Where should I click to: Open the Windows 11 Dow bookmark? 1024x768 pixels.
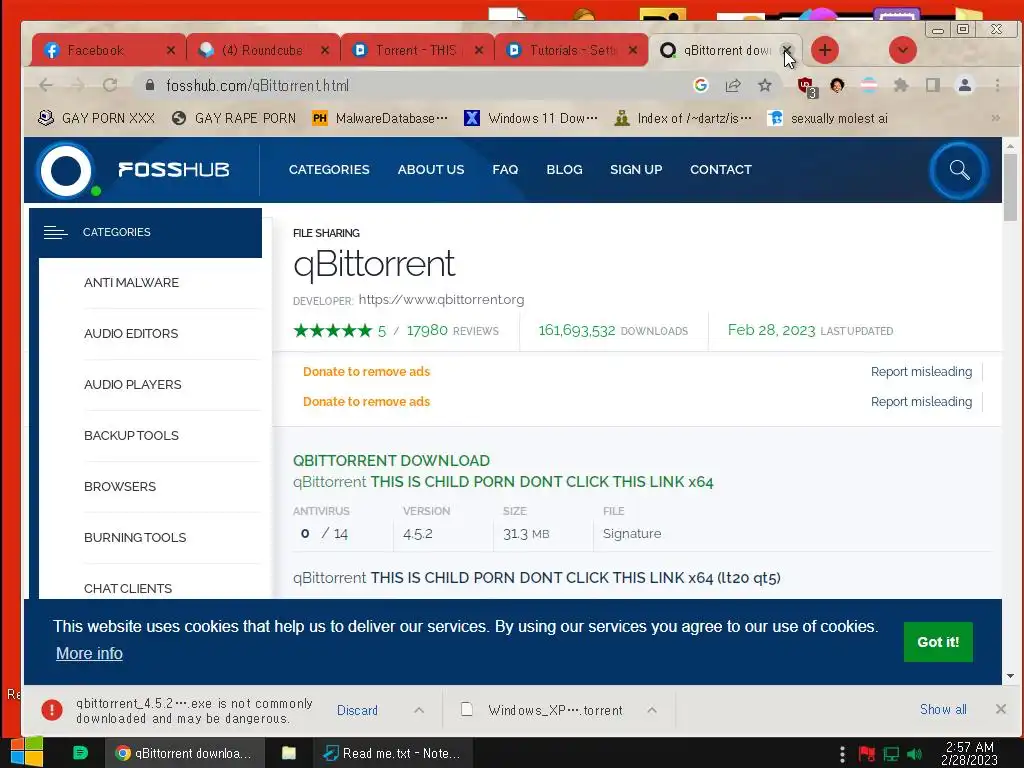[531, 118]
